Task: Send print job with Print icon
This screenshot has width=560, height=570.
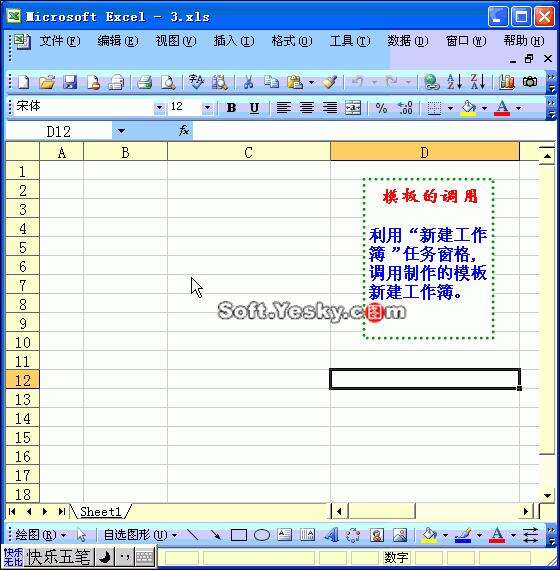Action: point(144,82)
